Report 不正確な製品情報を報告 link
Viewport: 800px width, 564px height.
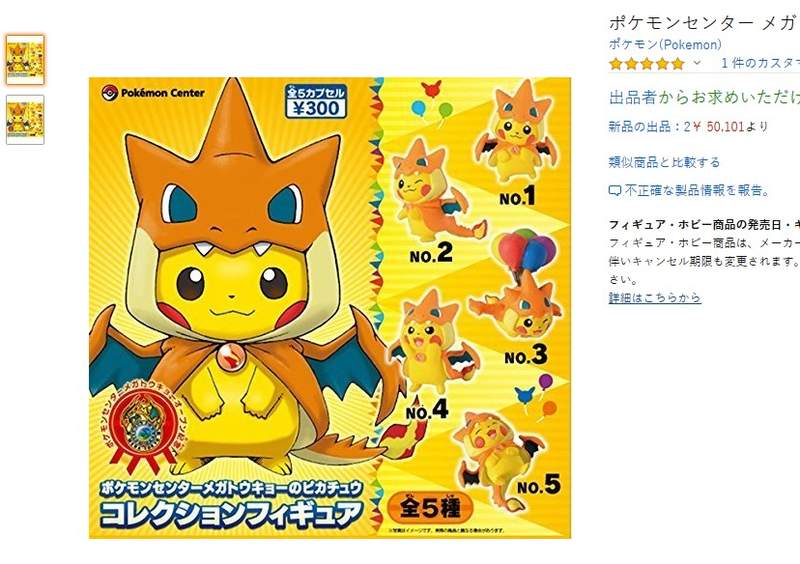point(696,191)
